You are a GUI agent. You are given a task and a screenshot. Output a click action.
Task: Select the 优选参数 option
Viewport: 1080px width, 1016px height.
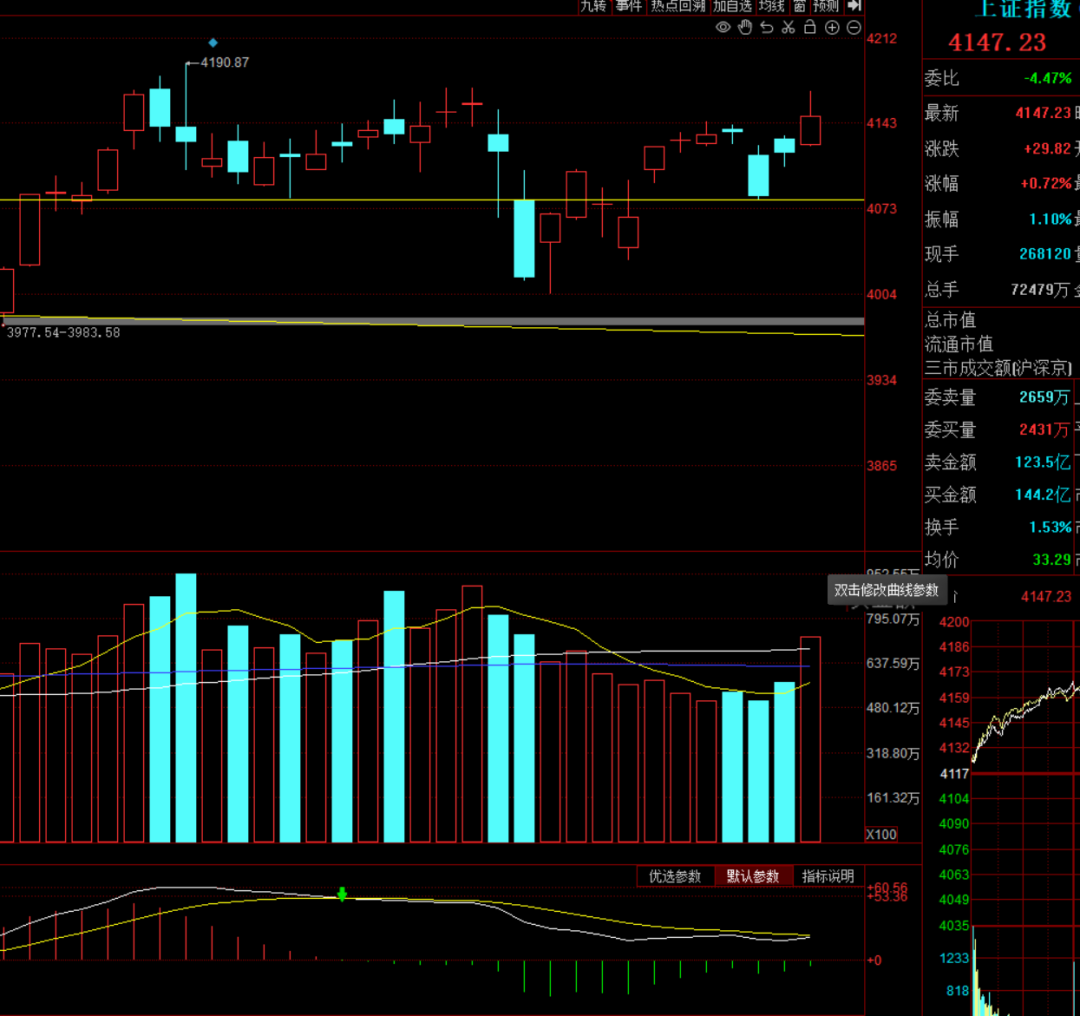[675, 875]
